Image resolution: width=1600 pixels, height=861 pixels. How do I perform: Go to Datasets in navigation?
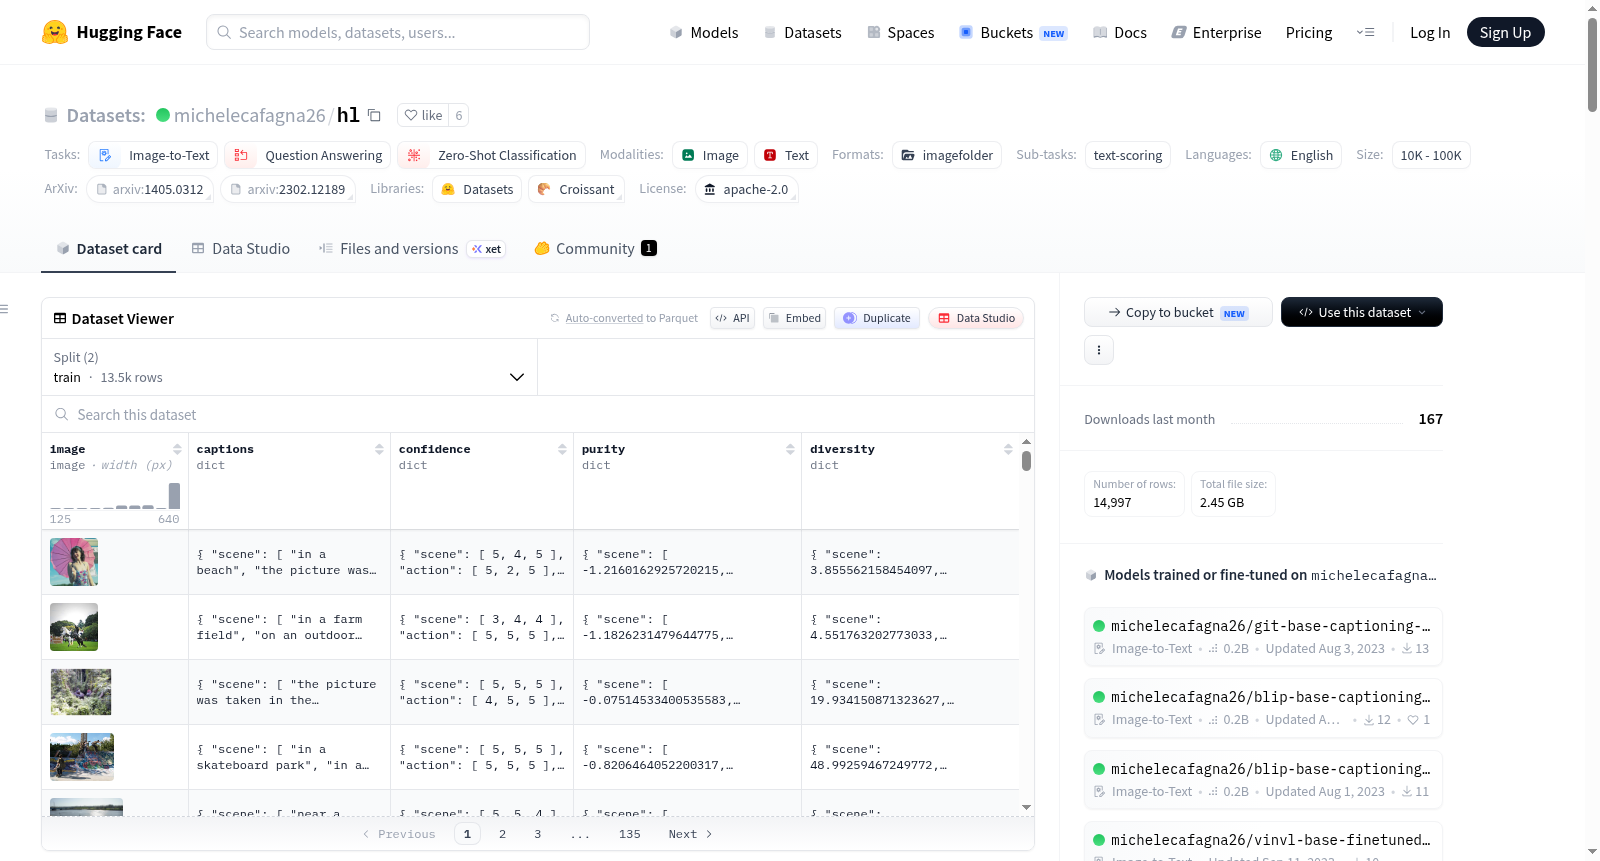[803, 33]
